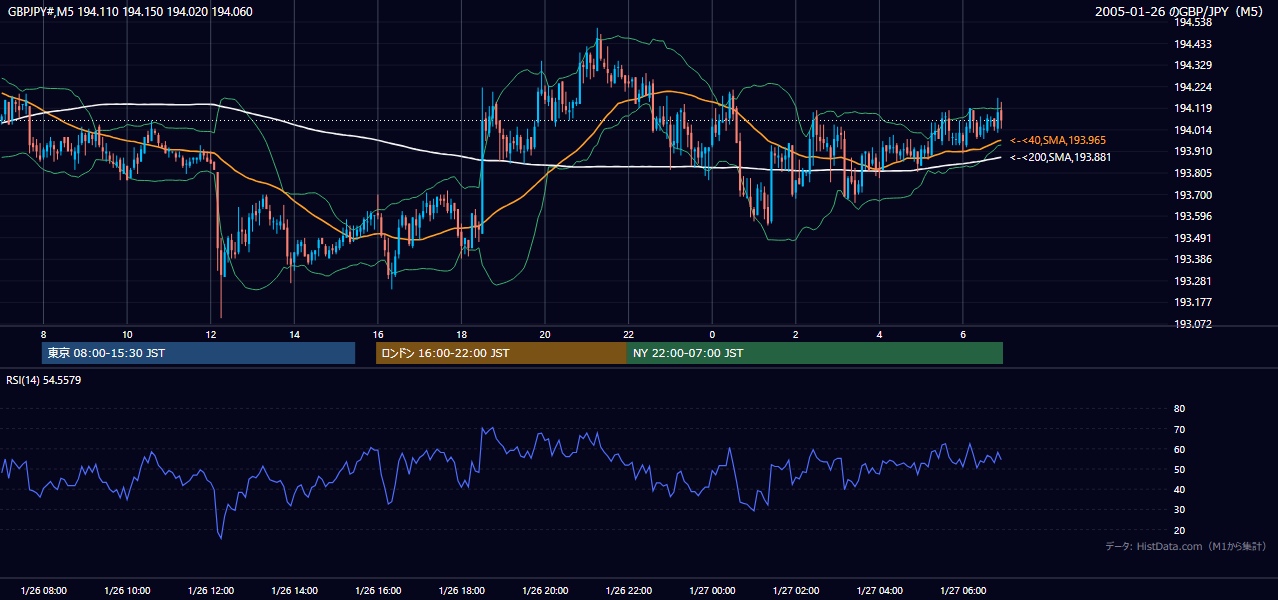The image size is (1278, 600).
Task: Click price axis value 193.910
Action: click(x=1193, y=151)
